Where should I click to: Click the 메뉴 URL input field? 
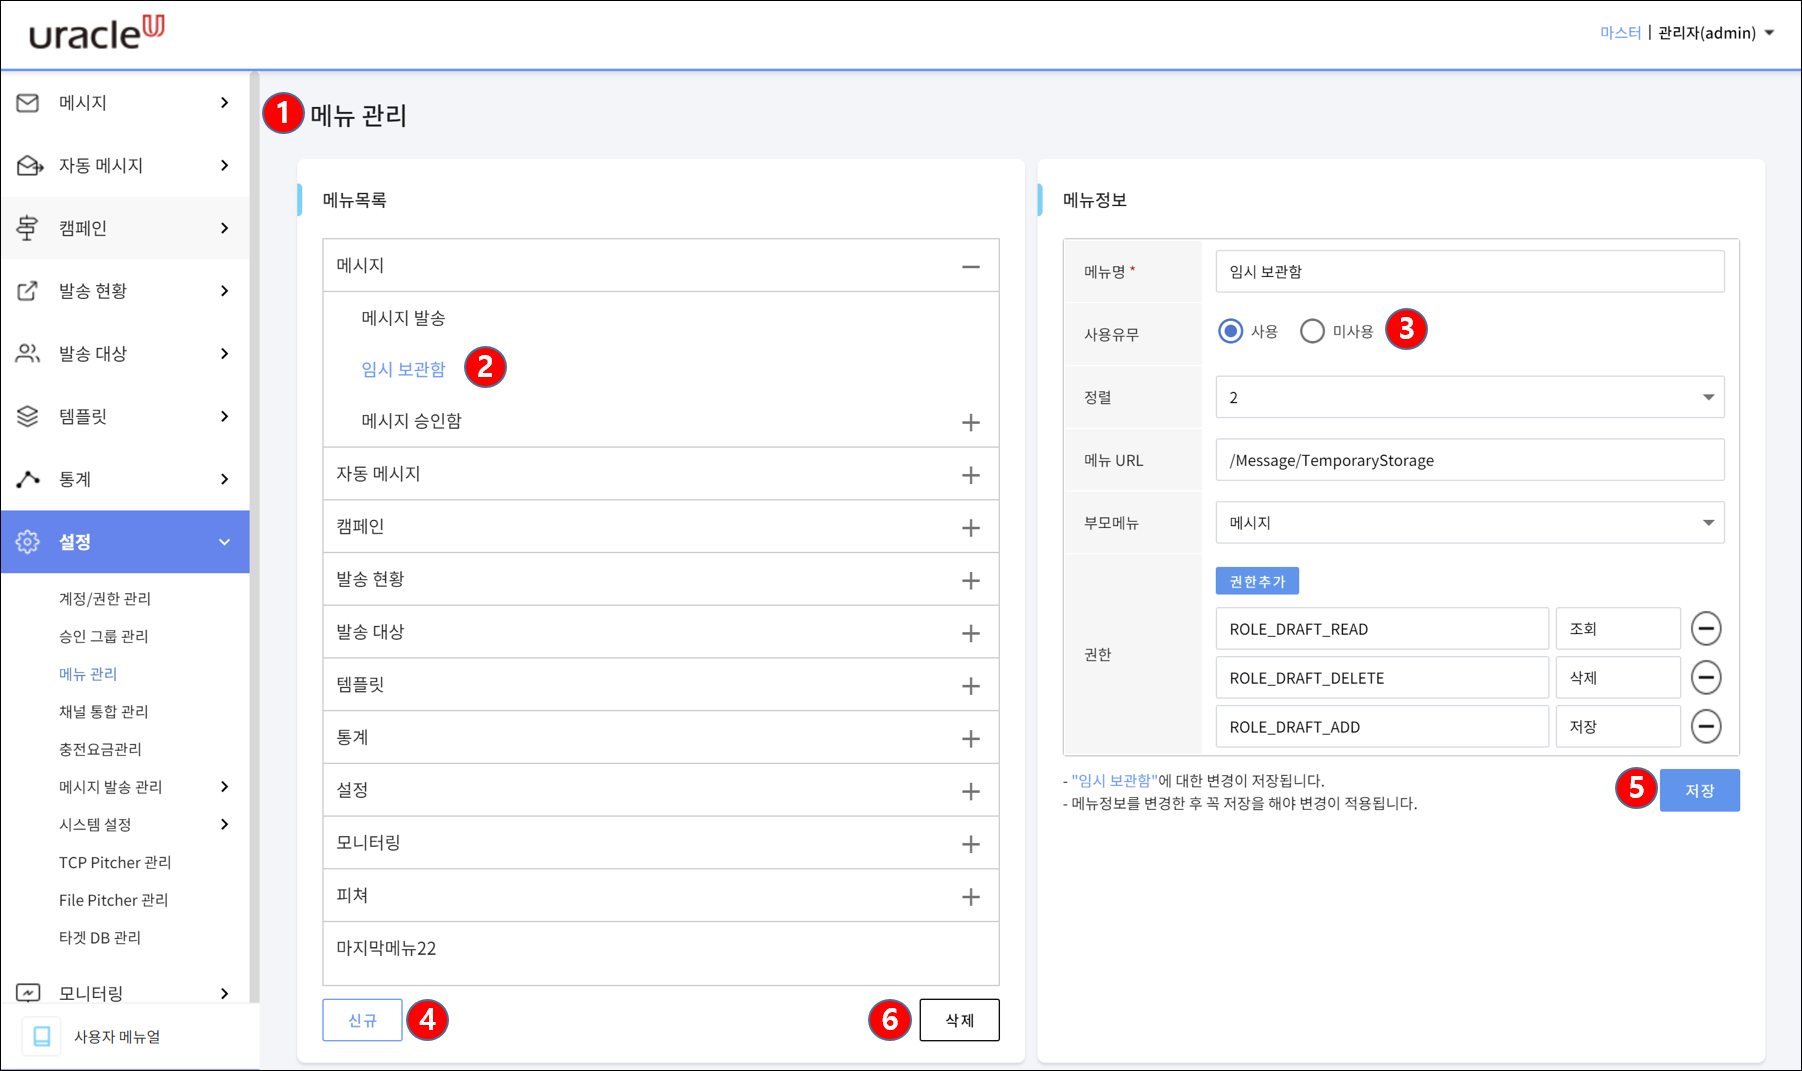(1470, 460)
